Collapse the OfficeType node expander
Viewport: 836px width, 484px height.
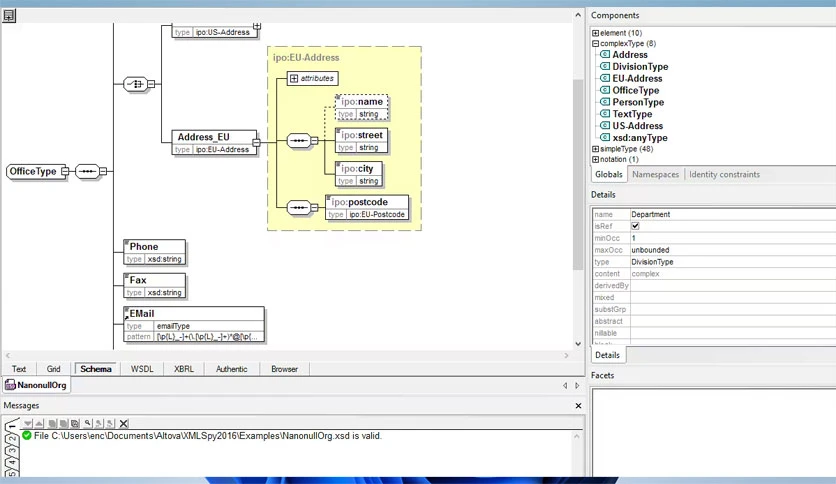[x=65, y=171]
